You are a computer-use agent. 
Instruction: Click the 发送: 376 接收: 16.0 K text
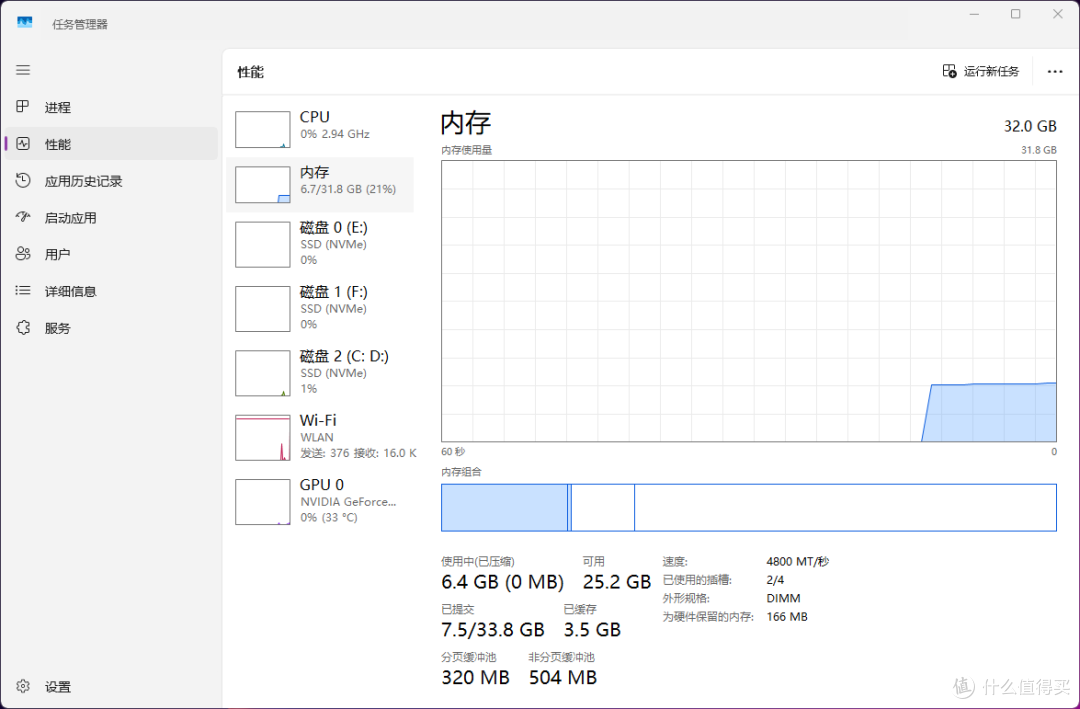point(358,453)
